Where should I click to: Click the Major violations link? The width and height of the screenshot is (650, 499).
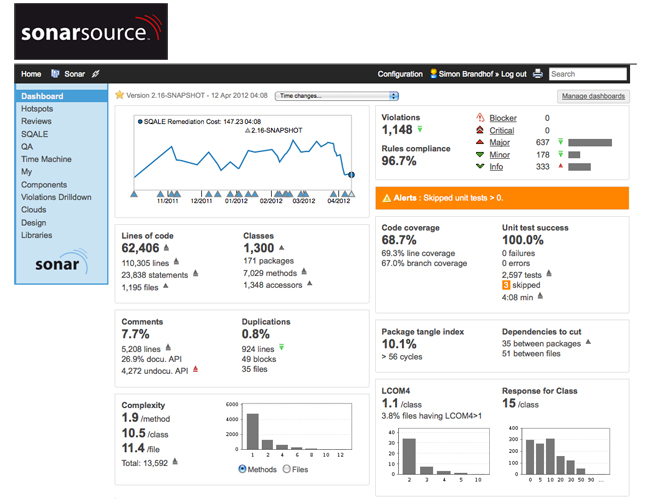point(500,143)
